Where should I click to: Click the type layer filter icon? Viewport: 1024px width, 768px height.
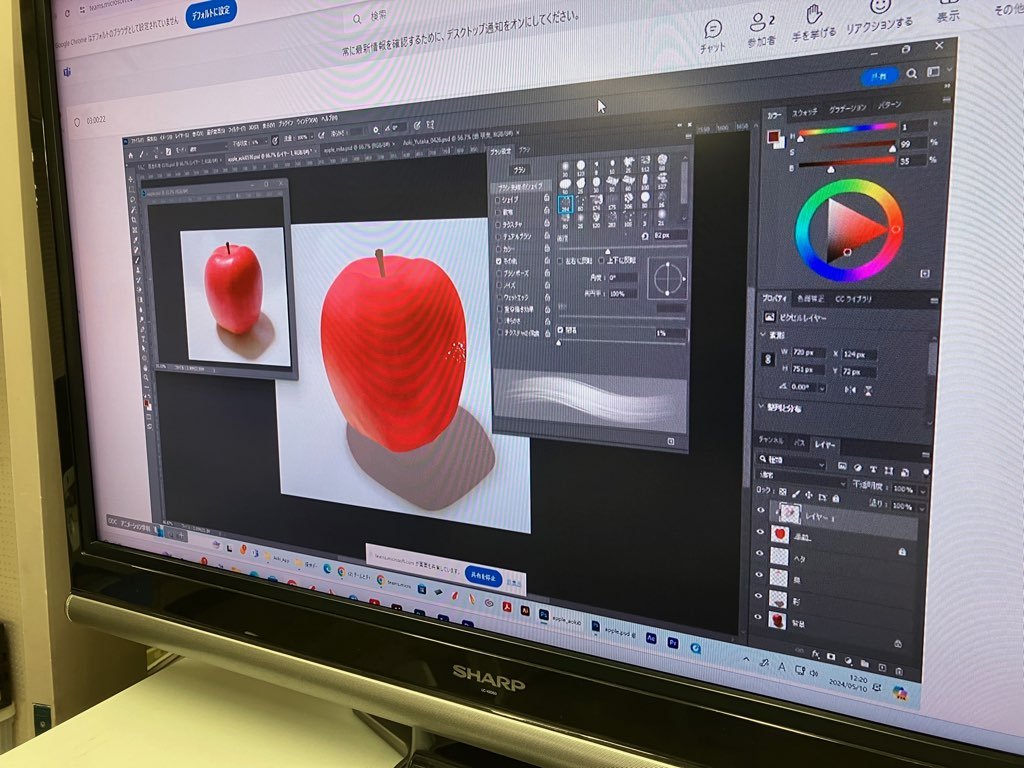click(x=873, y=469)
